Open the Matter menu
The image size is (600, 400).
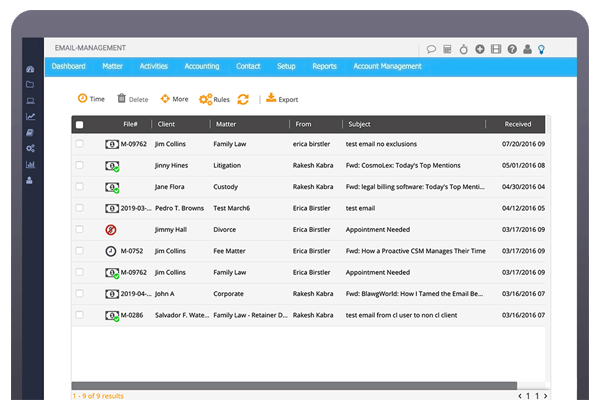click(112, 66)
